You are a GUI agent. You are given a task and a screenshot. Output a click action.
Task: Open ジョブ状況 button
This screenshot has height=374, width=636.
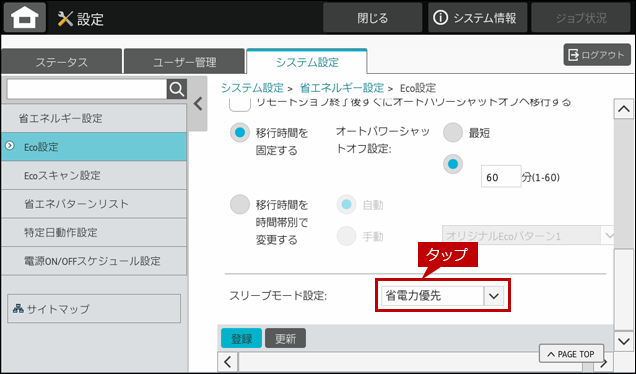581,18
